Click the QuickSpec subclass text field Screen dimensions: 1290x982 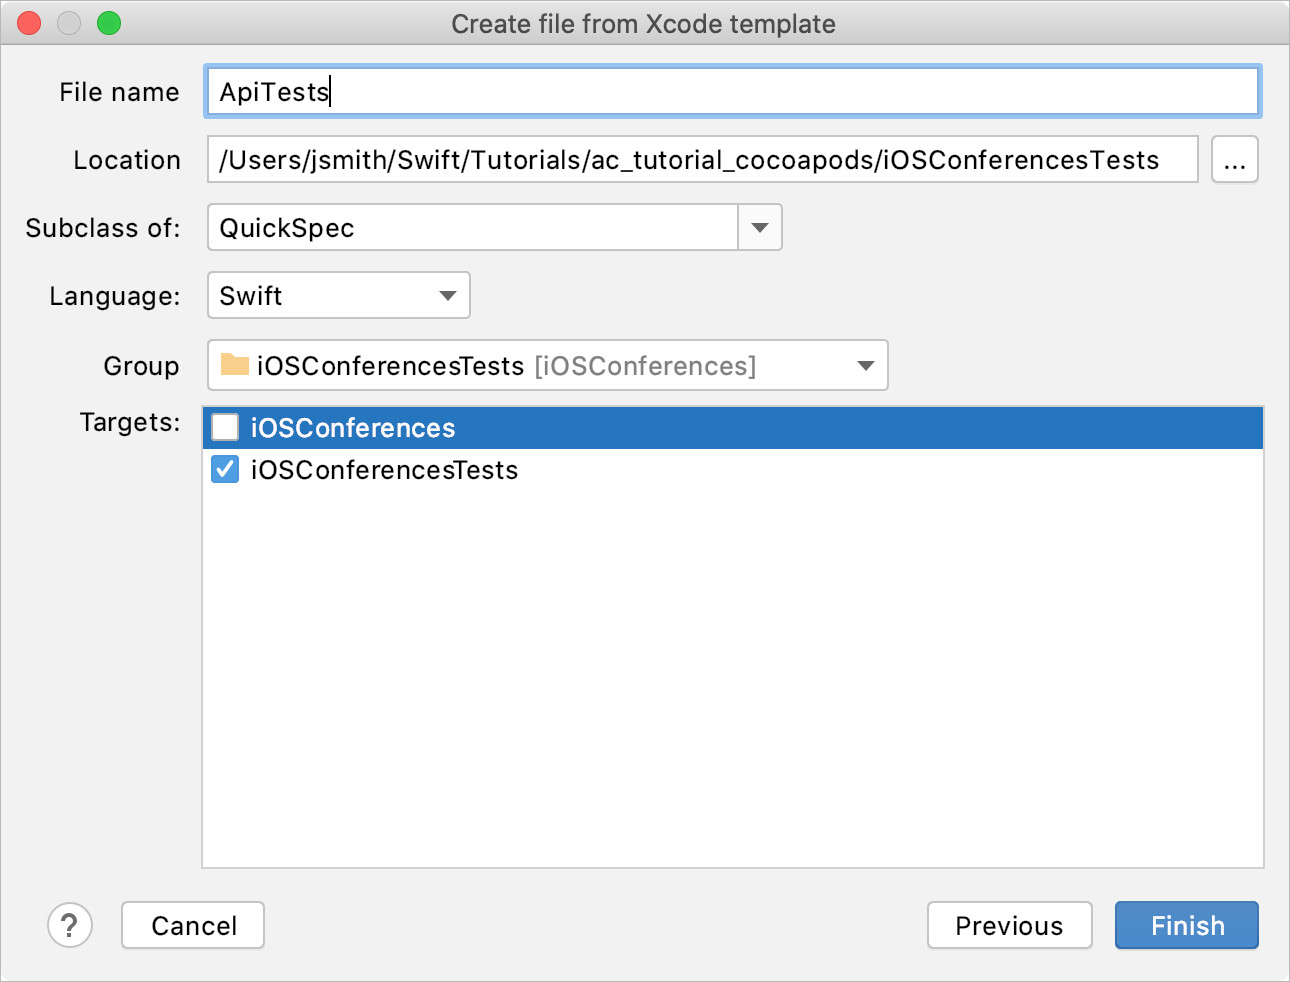click(473, 228)
